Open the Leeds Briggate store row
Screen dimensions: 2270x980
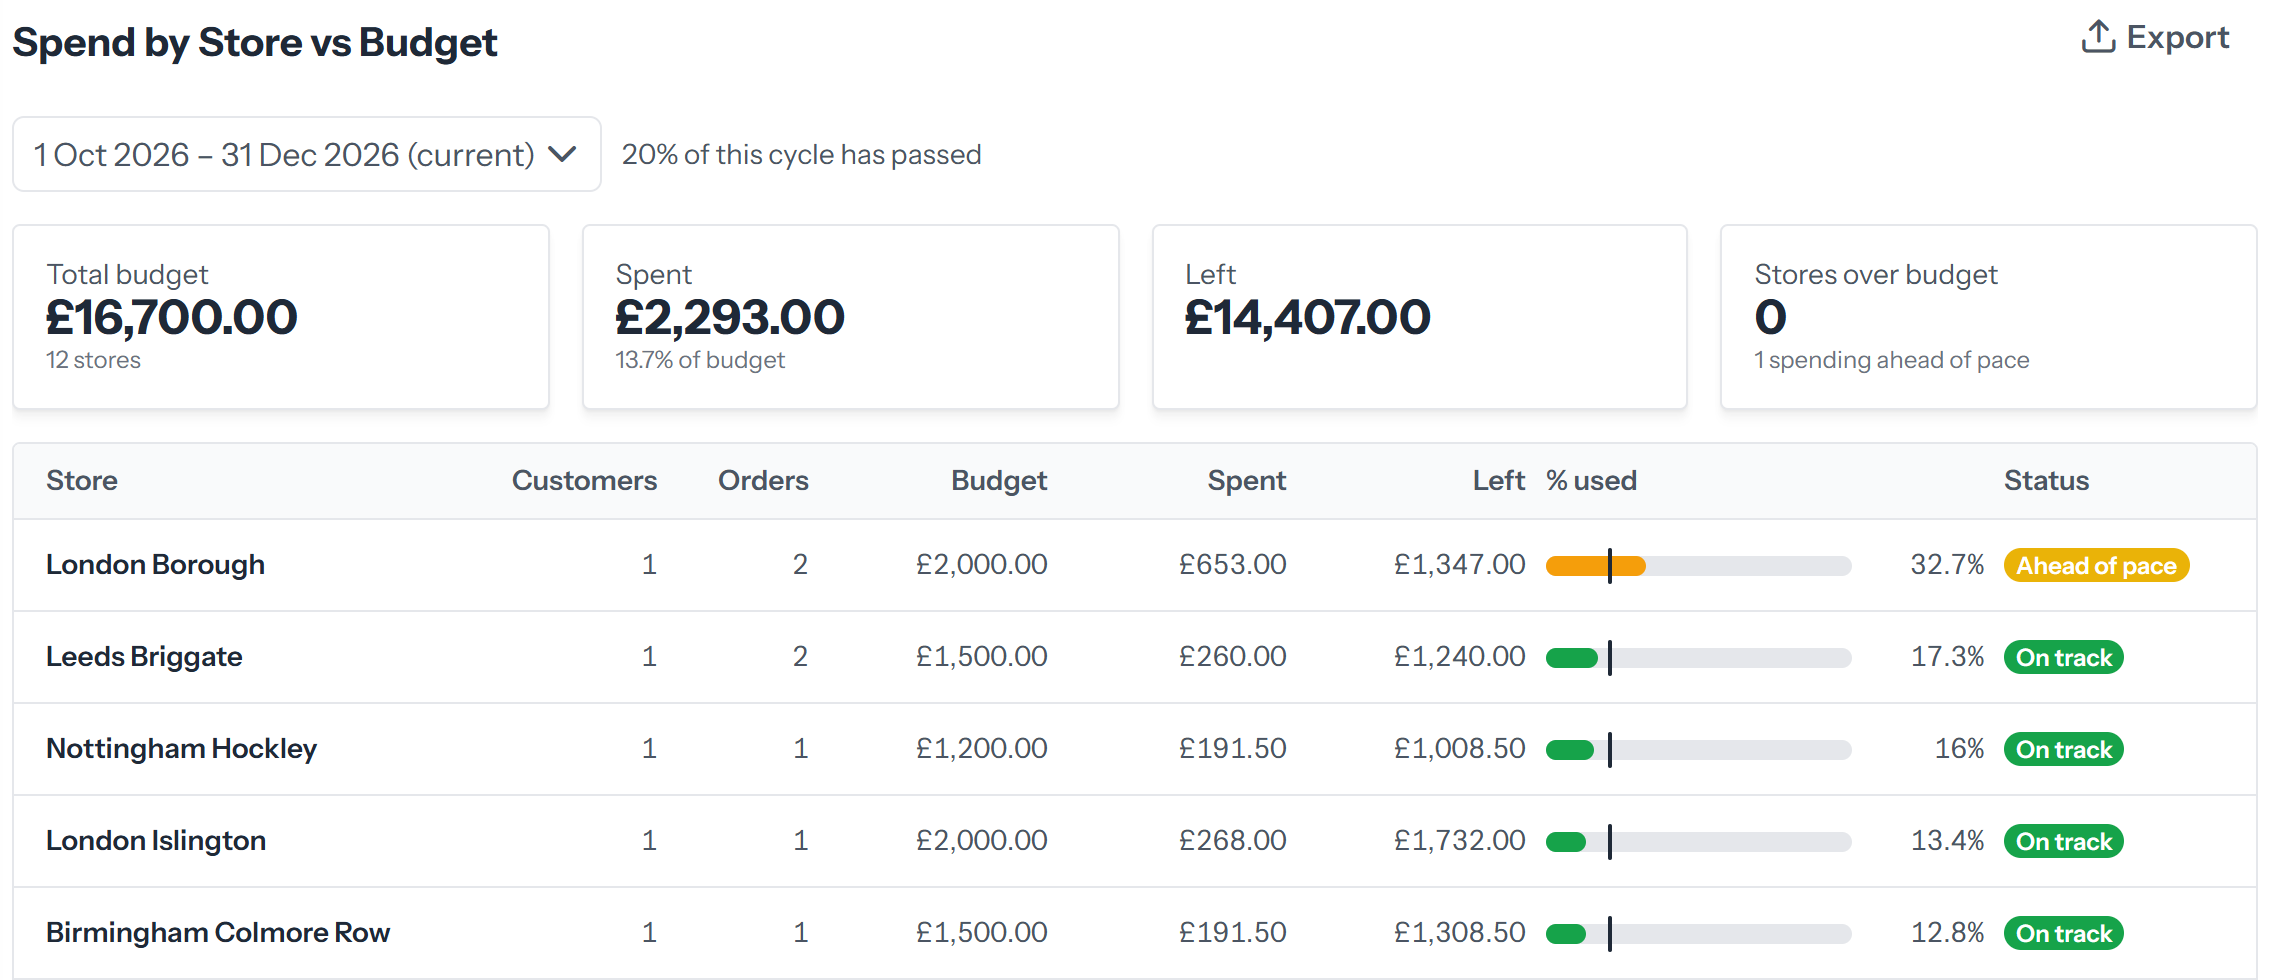pyautogui.click(x=1135, y=657)
